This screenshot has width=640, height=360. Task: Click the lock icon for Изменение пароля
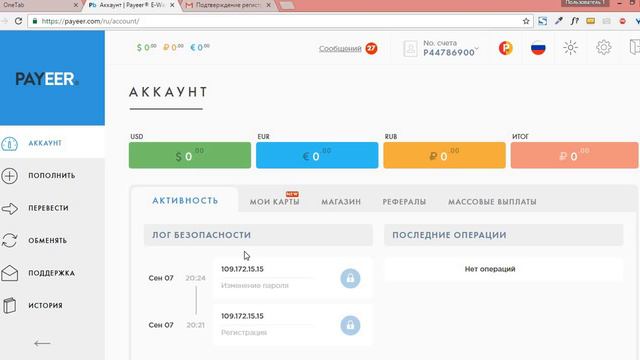click(x=350, y=278)
